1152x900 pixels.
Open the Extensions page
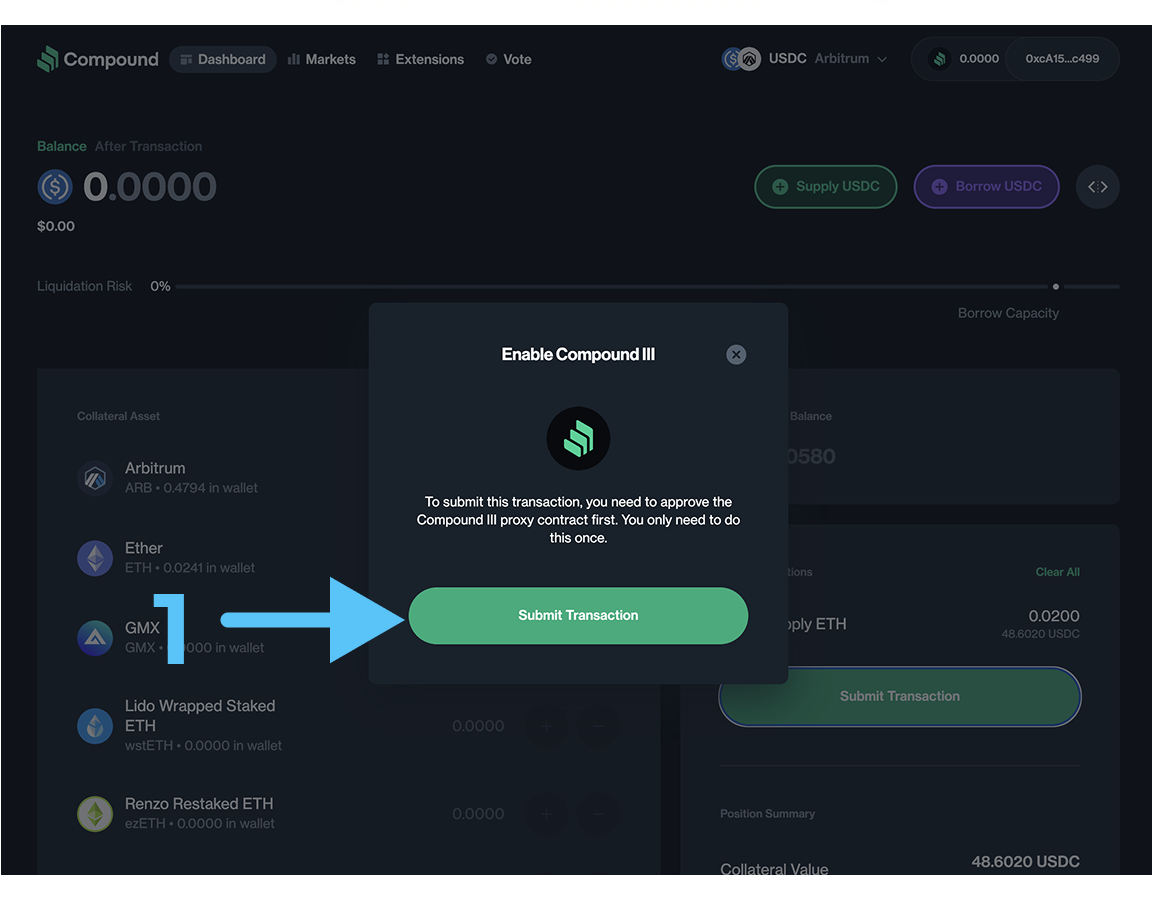tap(420, 59)
